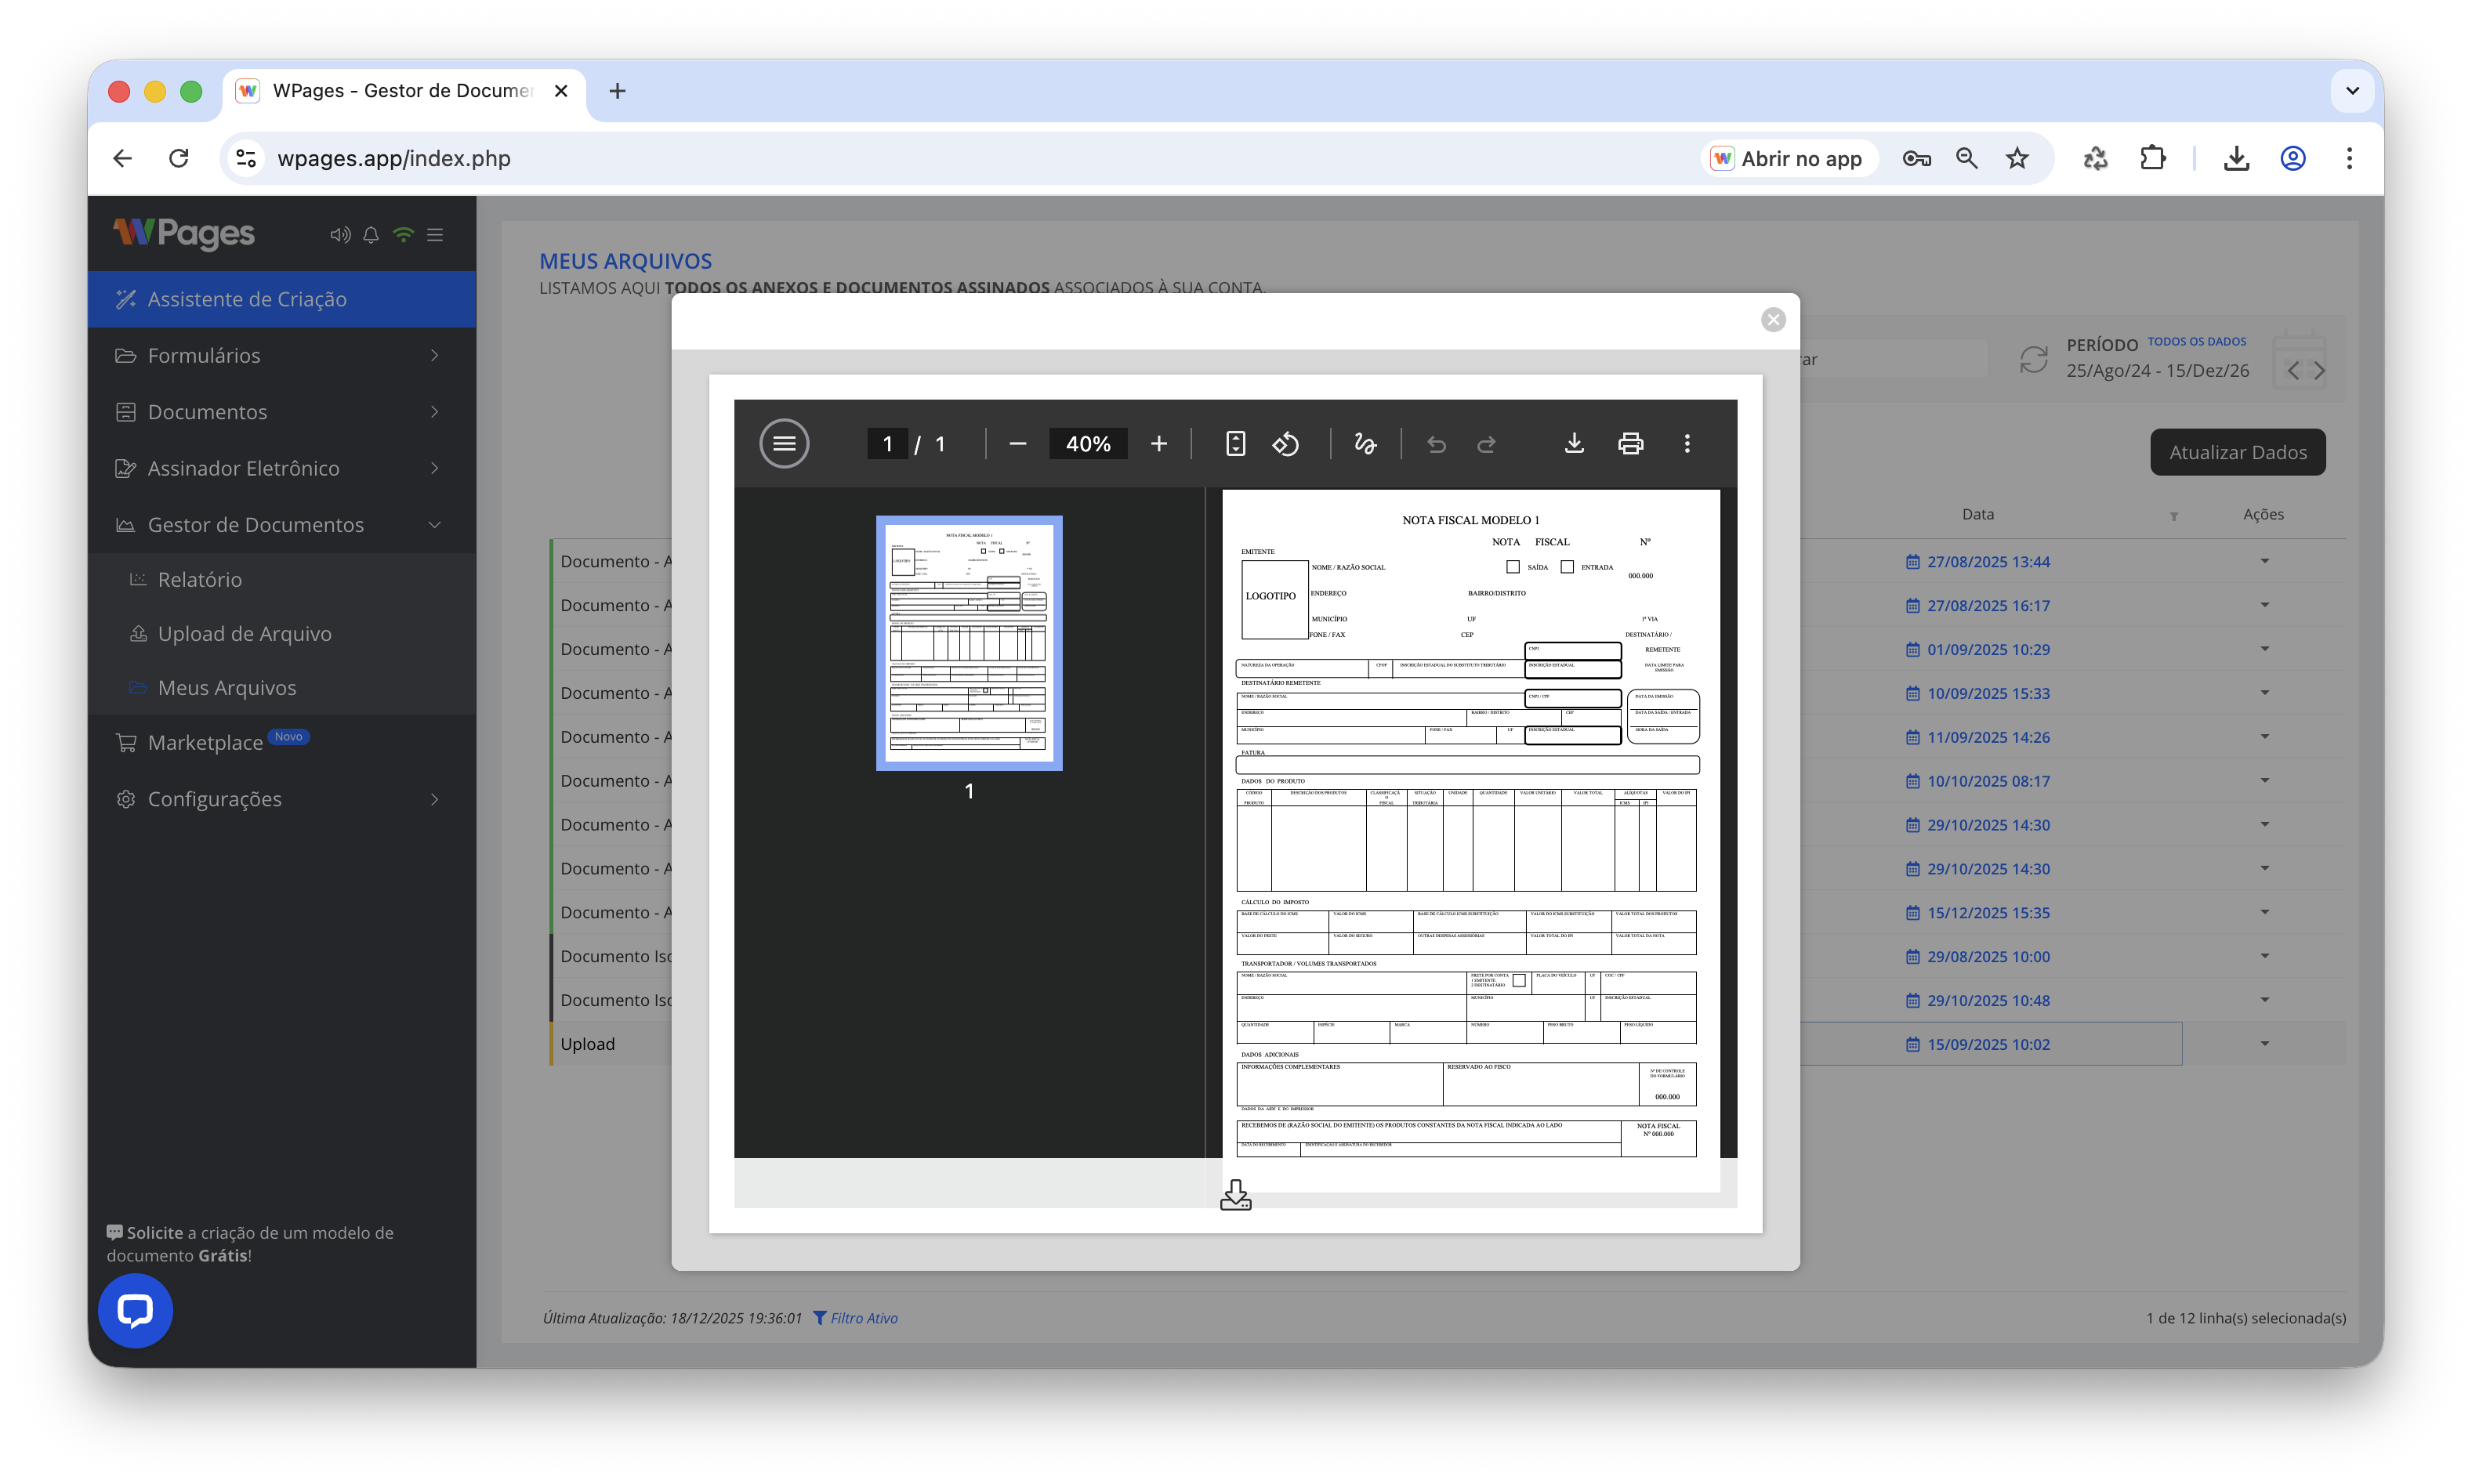Toggle the sound icon in sidebar header
The height and width of the screenshot is (1484, 2472).
(x=340, y=234)
